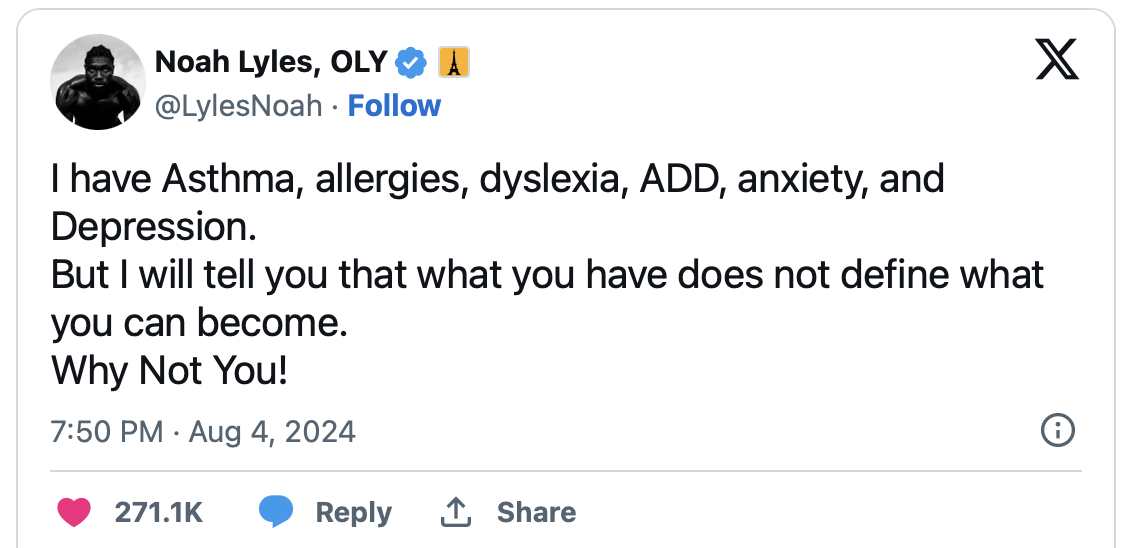Click the 'Reply' text label

coord(353,512)
